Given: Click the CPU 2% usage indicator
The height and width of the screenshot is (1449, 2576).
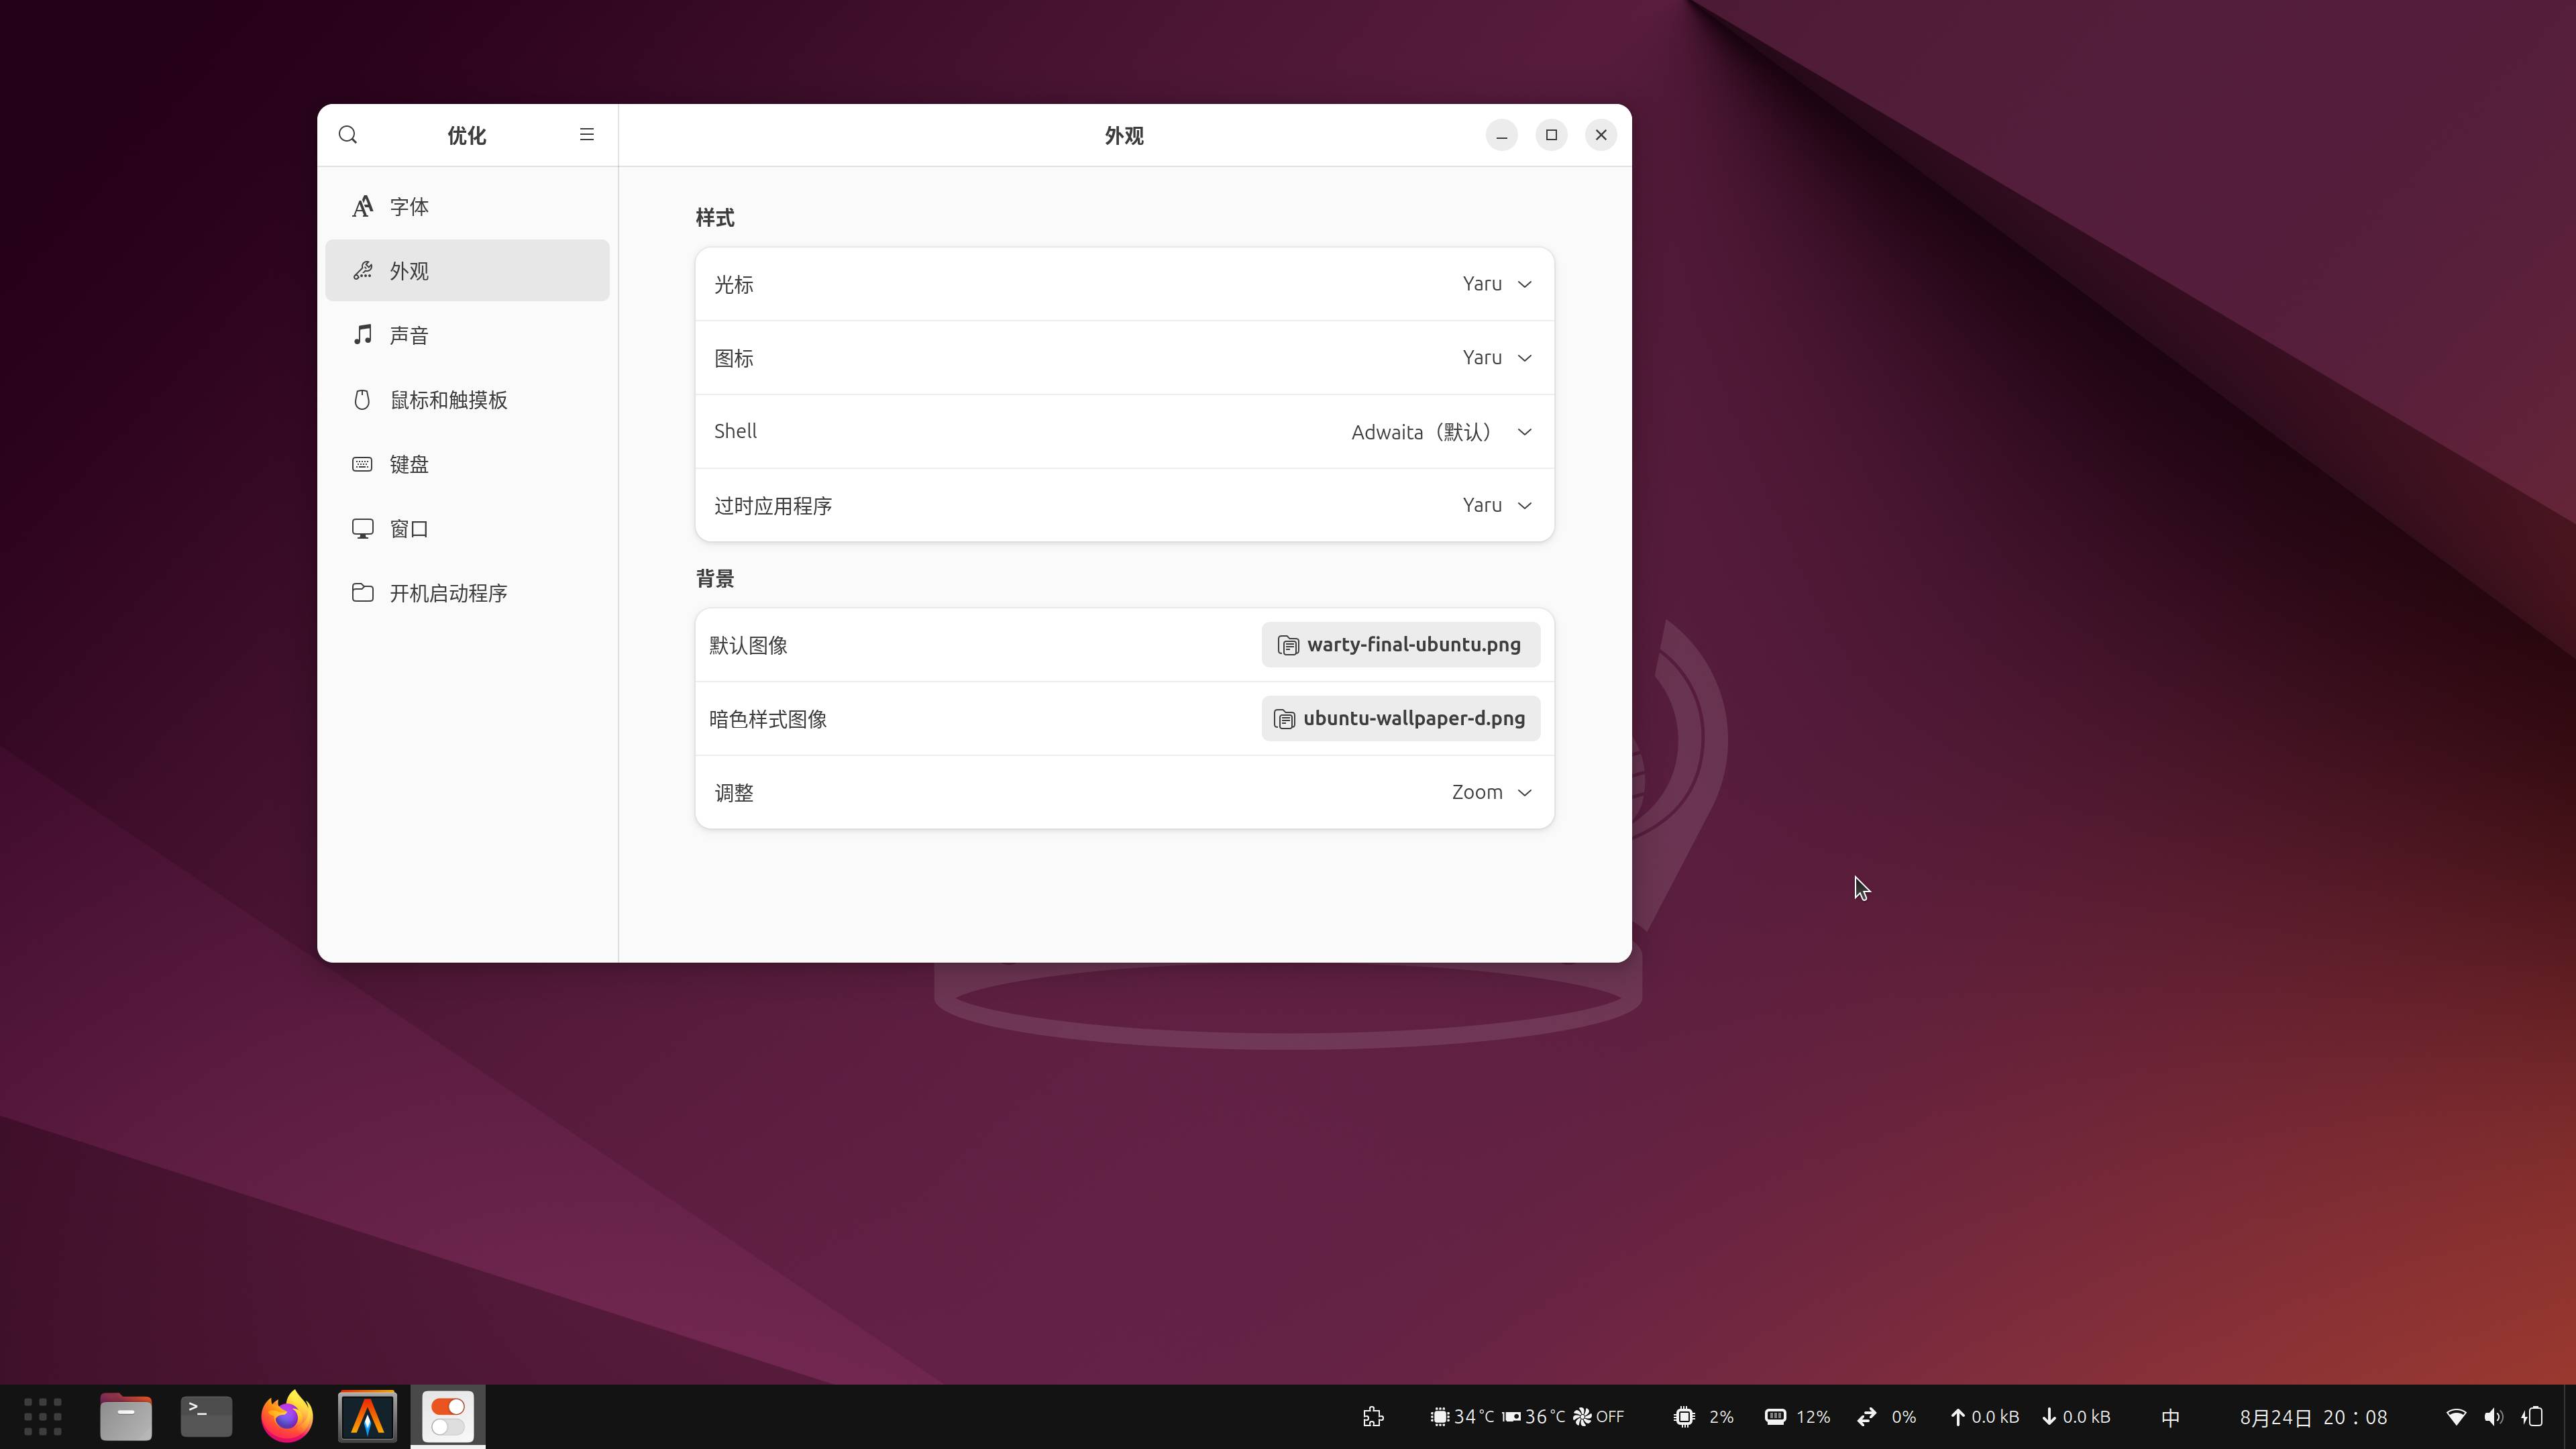Looking at the screenshot, I should [x=1704, y=1417].
